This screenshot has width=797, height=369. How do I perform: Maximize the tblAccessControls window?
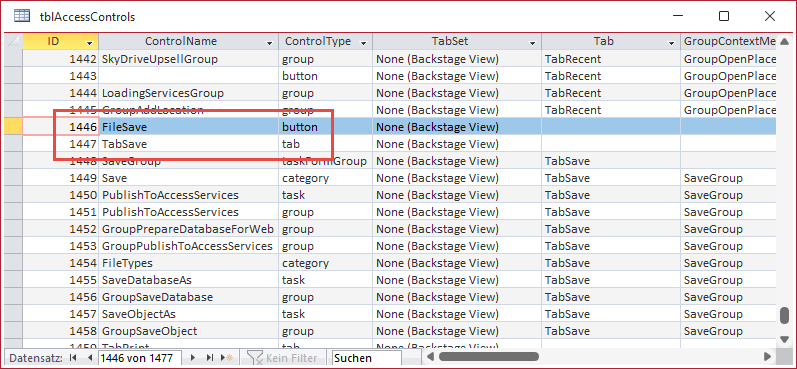click(724, 16)
